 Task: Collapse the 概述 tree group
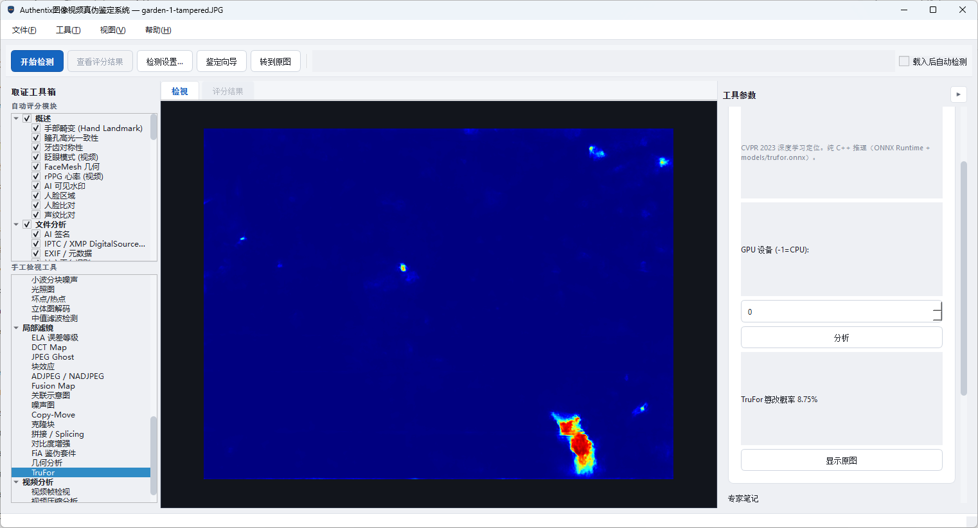click(16, 118)
